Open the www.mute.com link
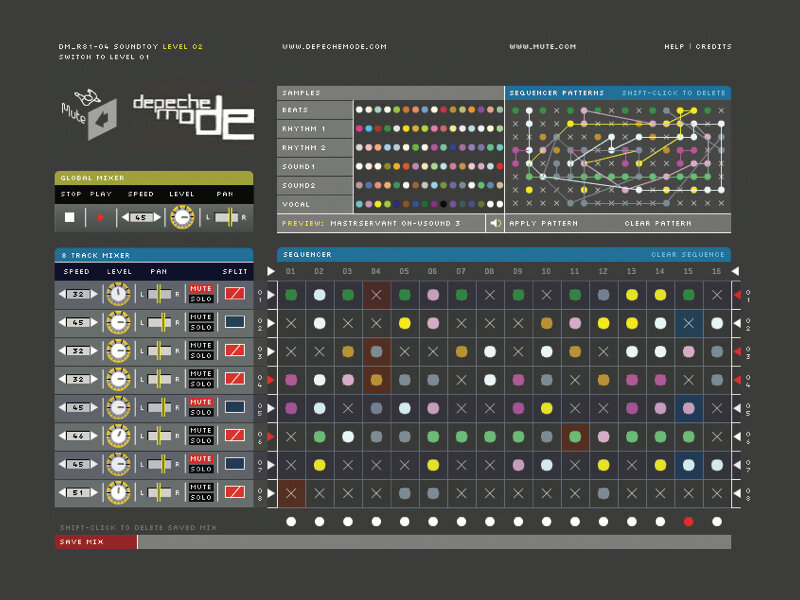Viewport: 800px width, 600px height. [x=542, y=46]
